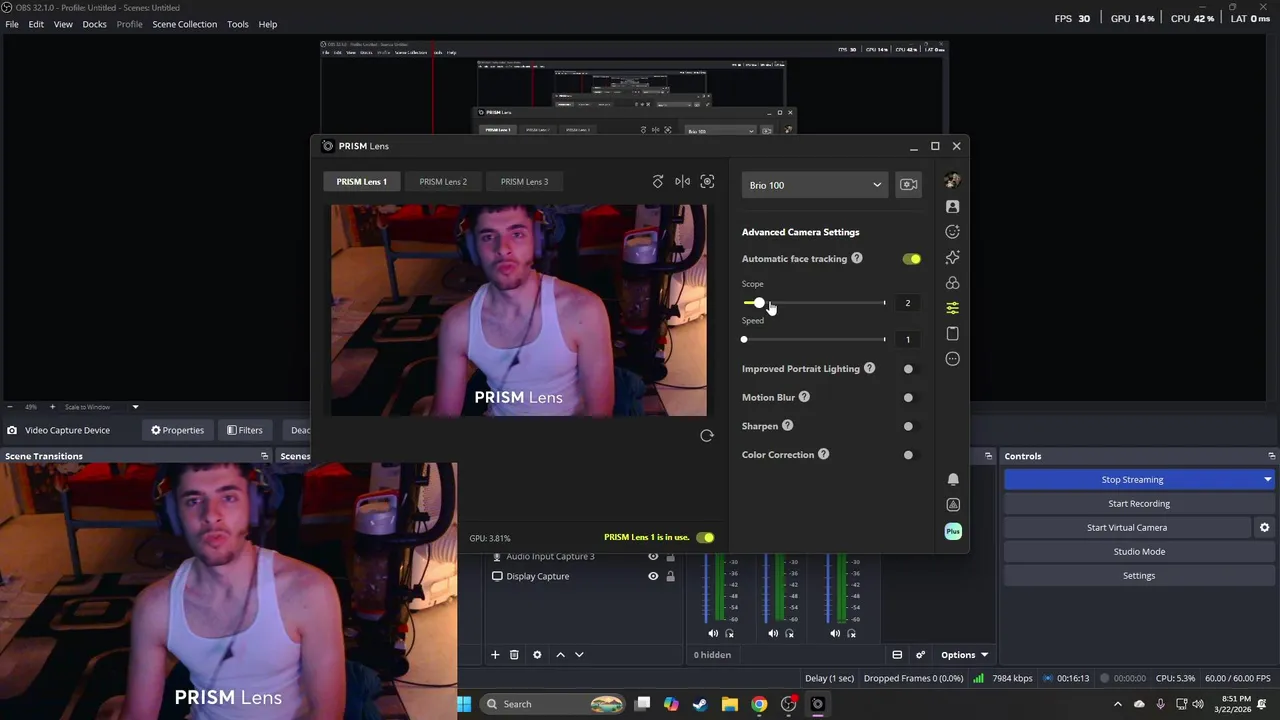Open the File menu
Viewport: 1280px width, 720px height.
click(12, 24)
